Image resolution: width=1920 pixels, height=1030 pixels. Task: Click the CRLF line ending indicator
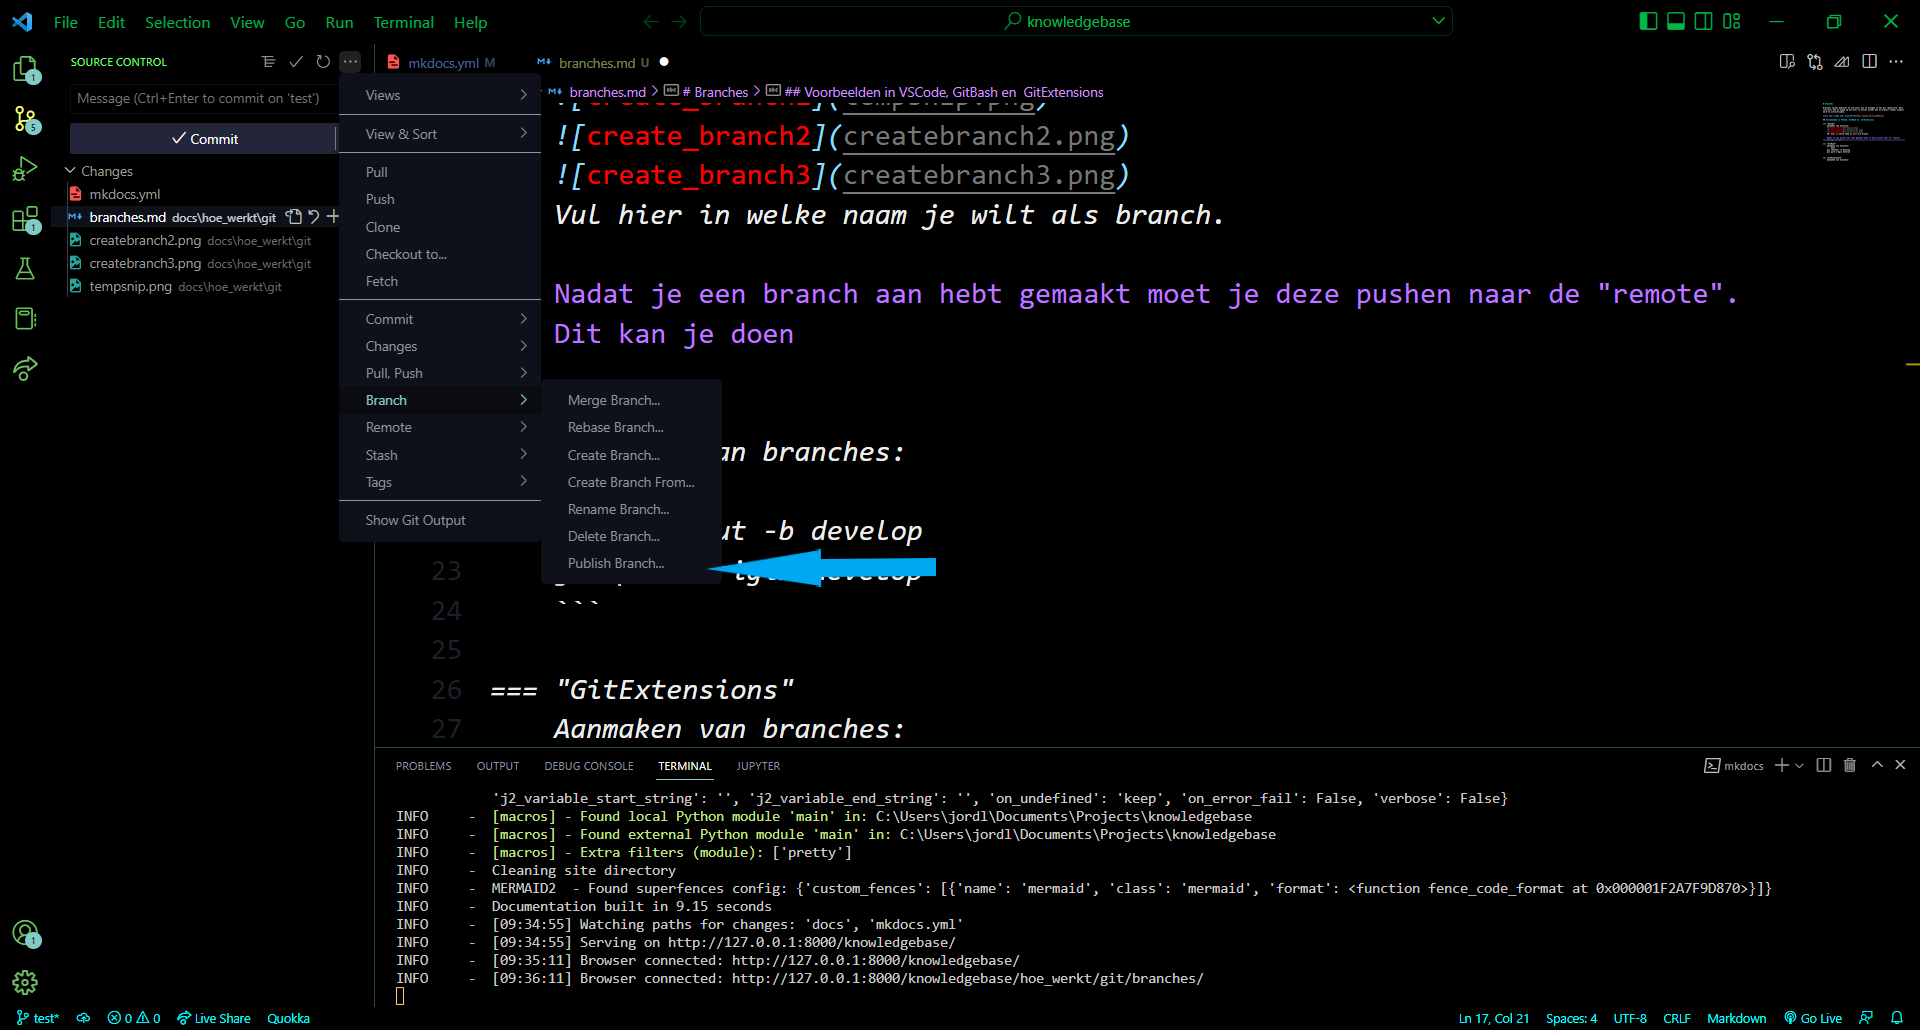coord(1677,1018)
